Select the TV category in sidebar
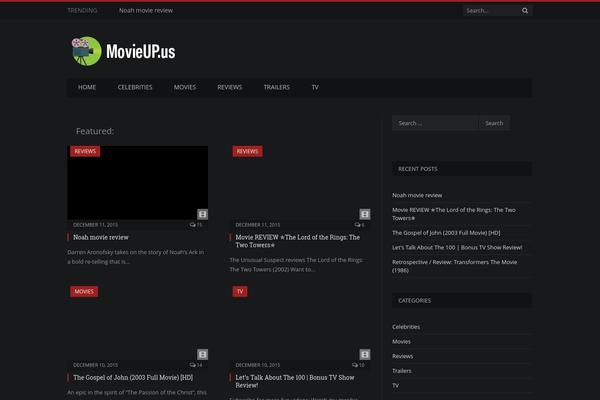Screen dimensions: 600x400 (395, 385)
